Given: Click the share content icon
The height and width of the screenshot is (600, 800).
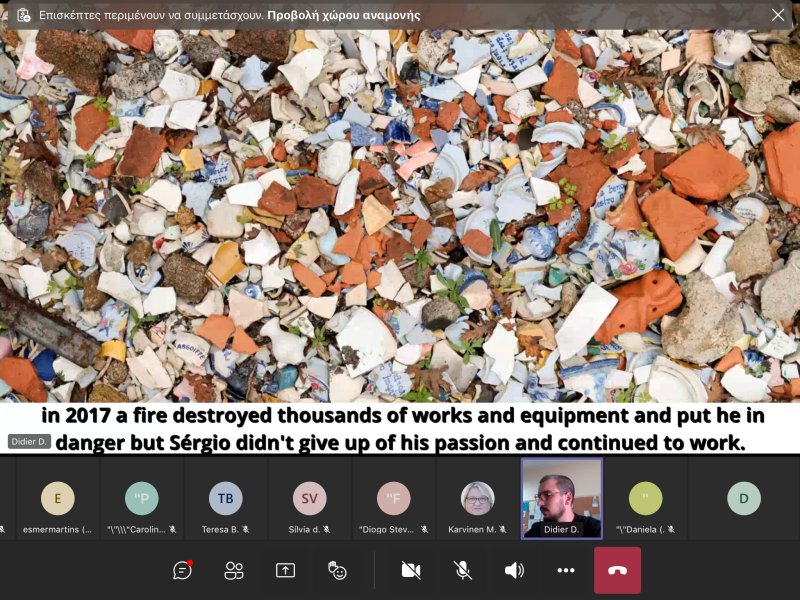Looking at the screenshot, I should tap(285, 570).
